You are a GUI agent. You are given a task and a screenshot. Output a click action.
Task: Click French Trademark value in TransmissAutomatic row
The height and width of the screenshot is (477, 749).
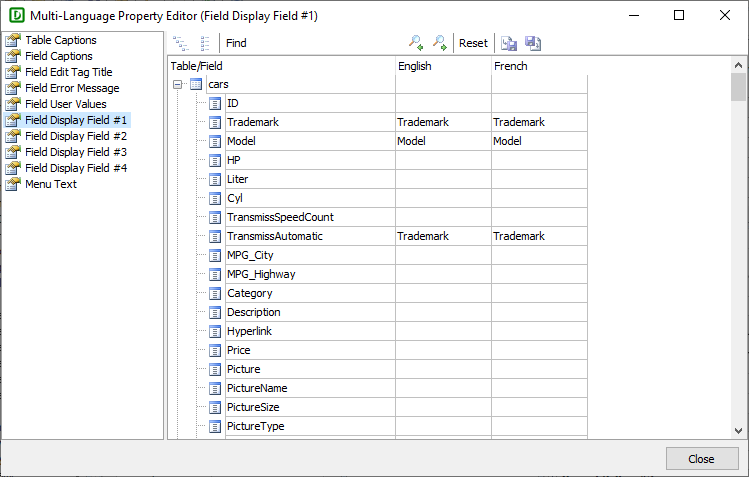tap(519, 236)
